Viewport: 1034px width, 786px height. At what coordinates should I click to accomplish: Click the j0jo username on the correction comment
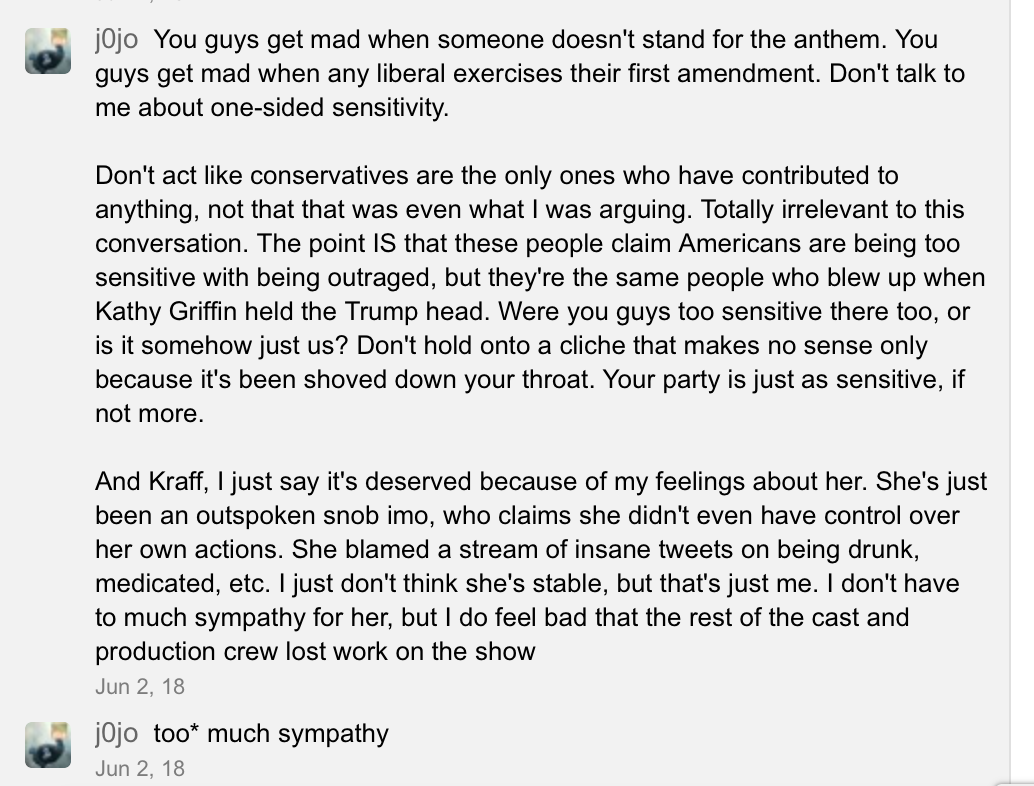point(116,733)
